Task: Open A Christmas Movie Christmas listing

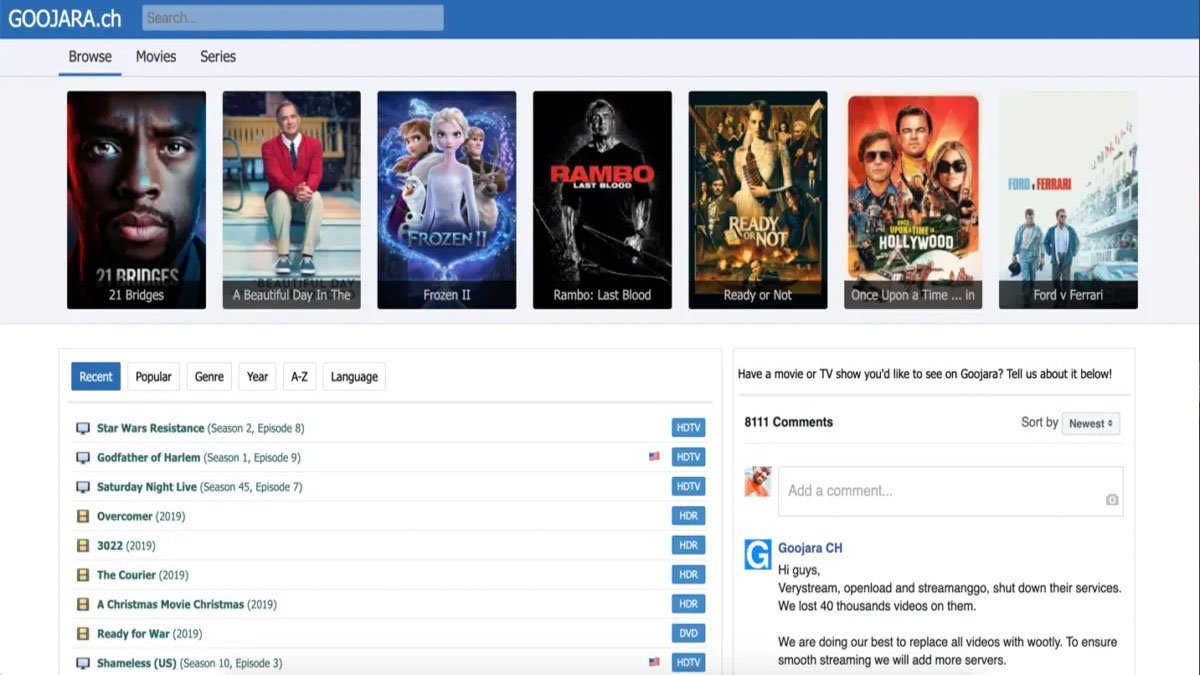Action: (187, 604)
